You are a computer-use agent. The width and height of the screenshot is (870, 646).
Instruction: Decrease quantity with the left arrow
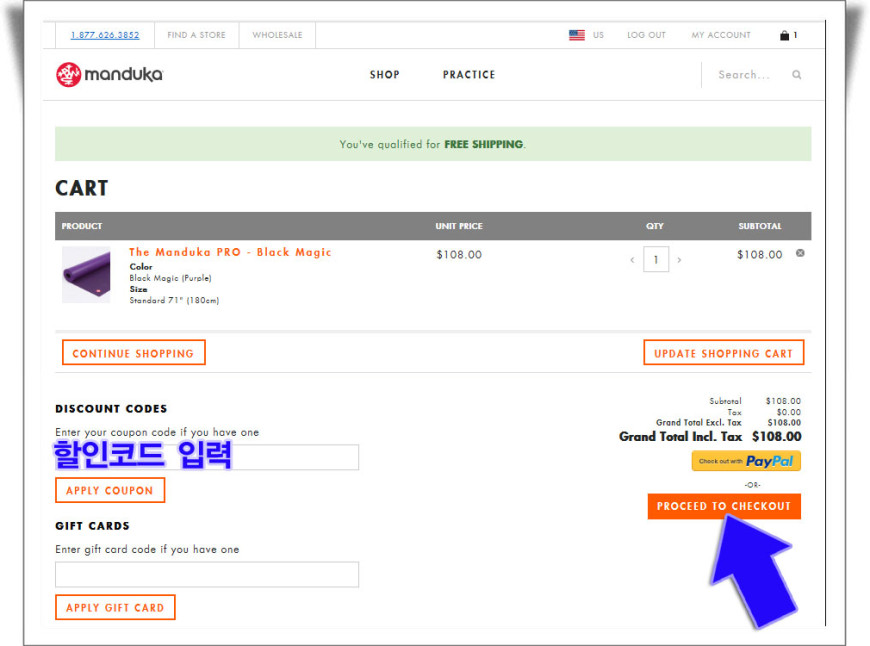[632, 259]
